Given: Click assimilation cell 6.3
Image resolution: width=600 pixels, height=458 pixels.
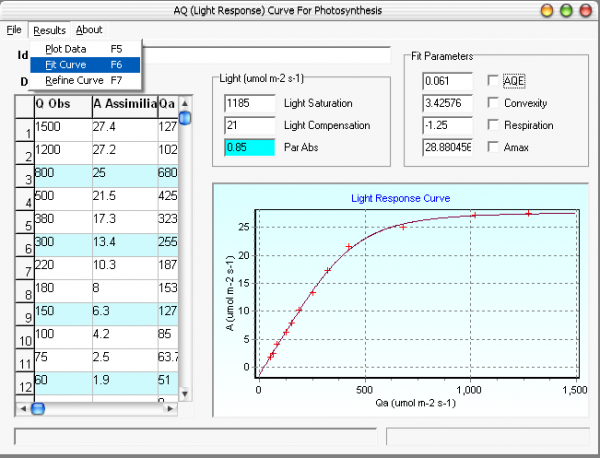Looking at the screenshot, I should 125,314.
